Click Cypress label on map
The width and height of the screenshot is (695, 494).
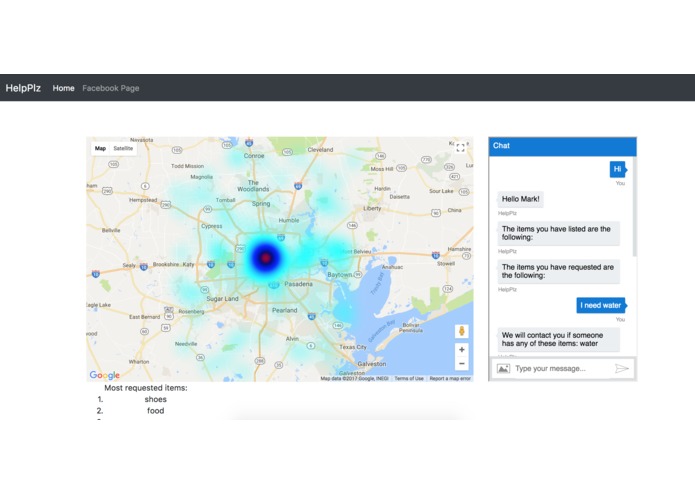click(211, 226)
